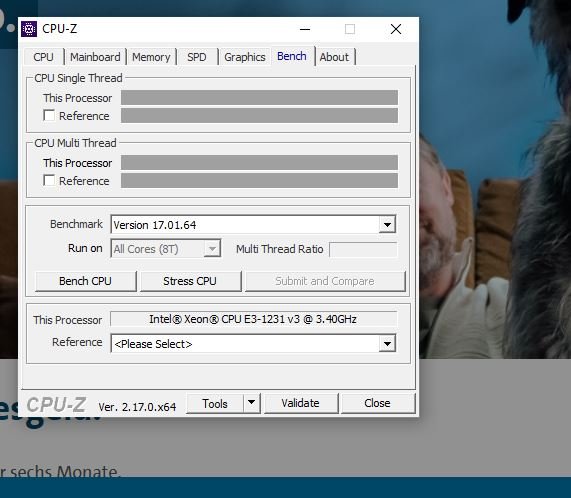Screen dimensions: 571x498
Task: Click the Close button at bottom
Action: click(x=378, y=403)
